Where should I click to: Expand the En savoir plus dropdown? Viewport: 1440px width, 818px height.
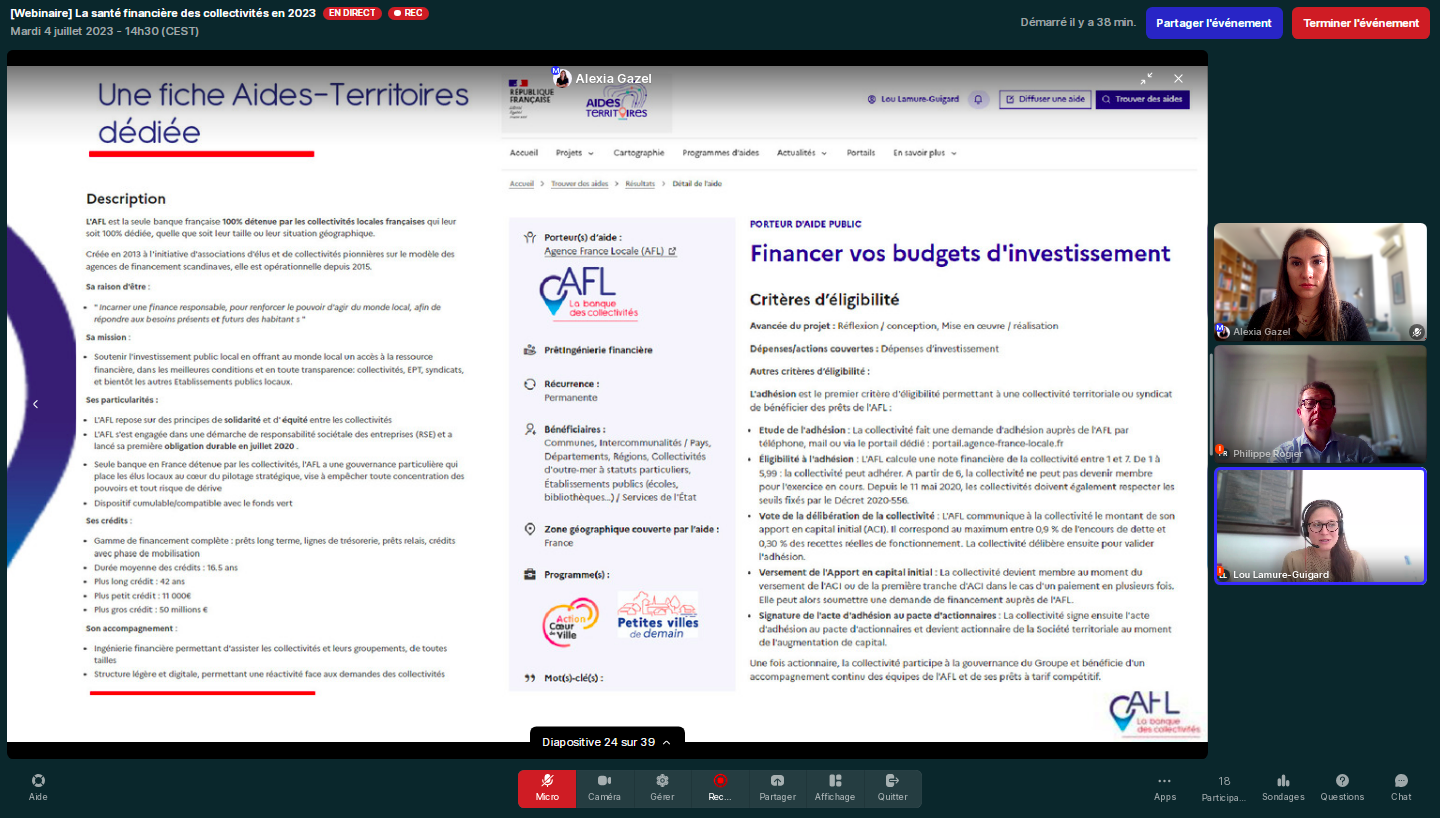click(925, 153)
